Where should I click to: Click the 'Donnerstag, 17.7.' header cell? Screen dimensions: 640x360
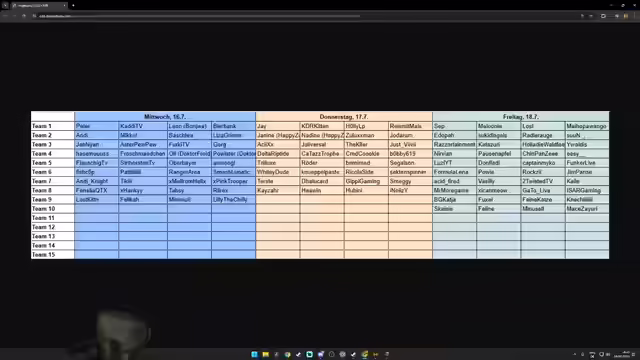[x=344, y=117]
